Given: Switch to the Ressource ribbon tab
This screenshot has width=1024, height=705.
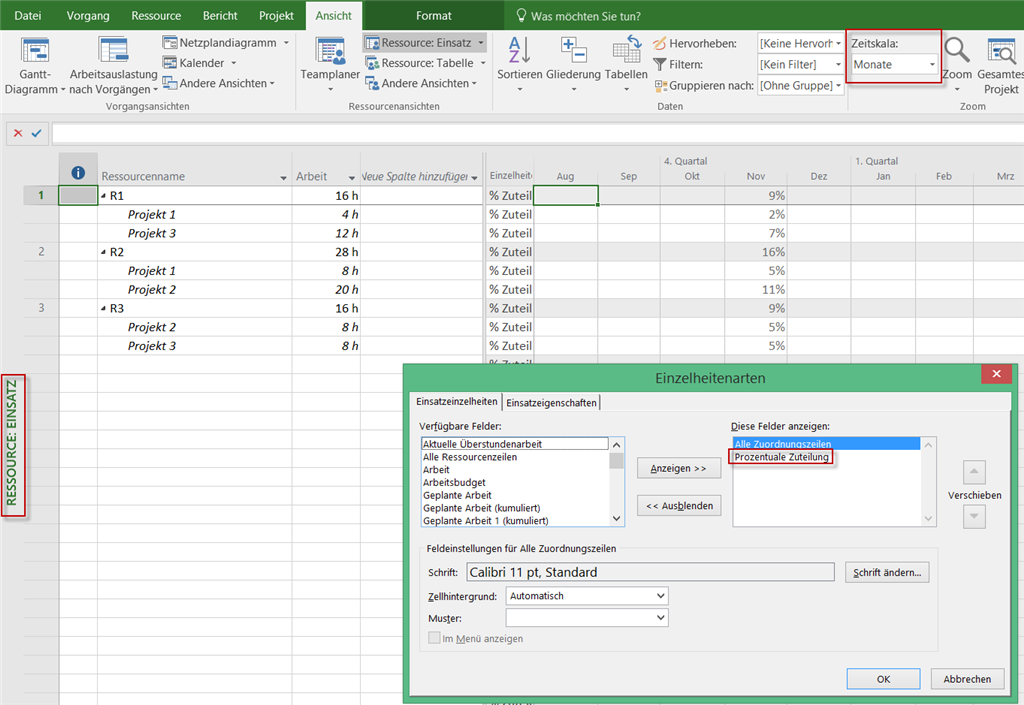Looking at the screenshot, I should 156,16.
